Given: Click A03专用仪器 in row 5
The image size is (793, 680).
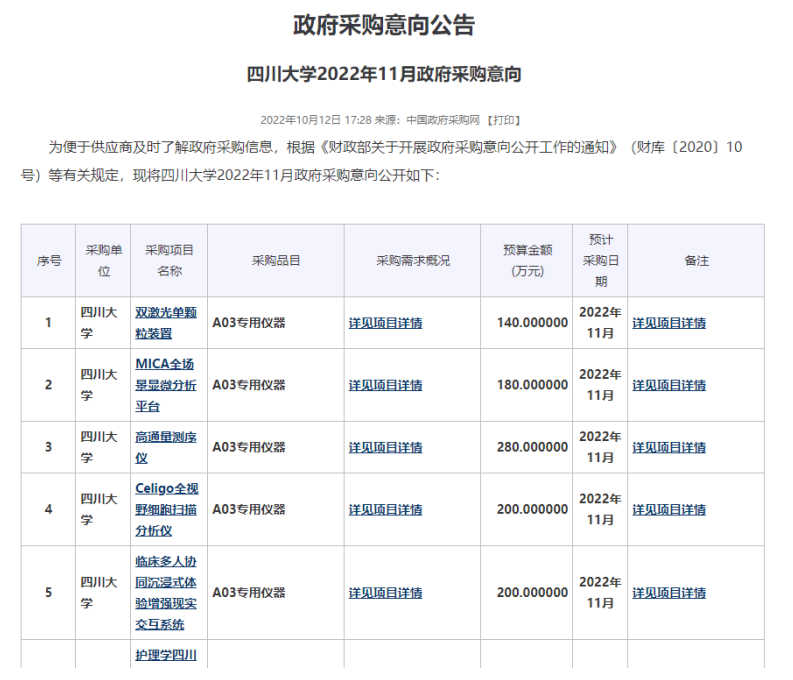Looking at the screenshot, I should tap(249, 593).
